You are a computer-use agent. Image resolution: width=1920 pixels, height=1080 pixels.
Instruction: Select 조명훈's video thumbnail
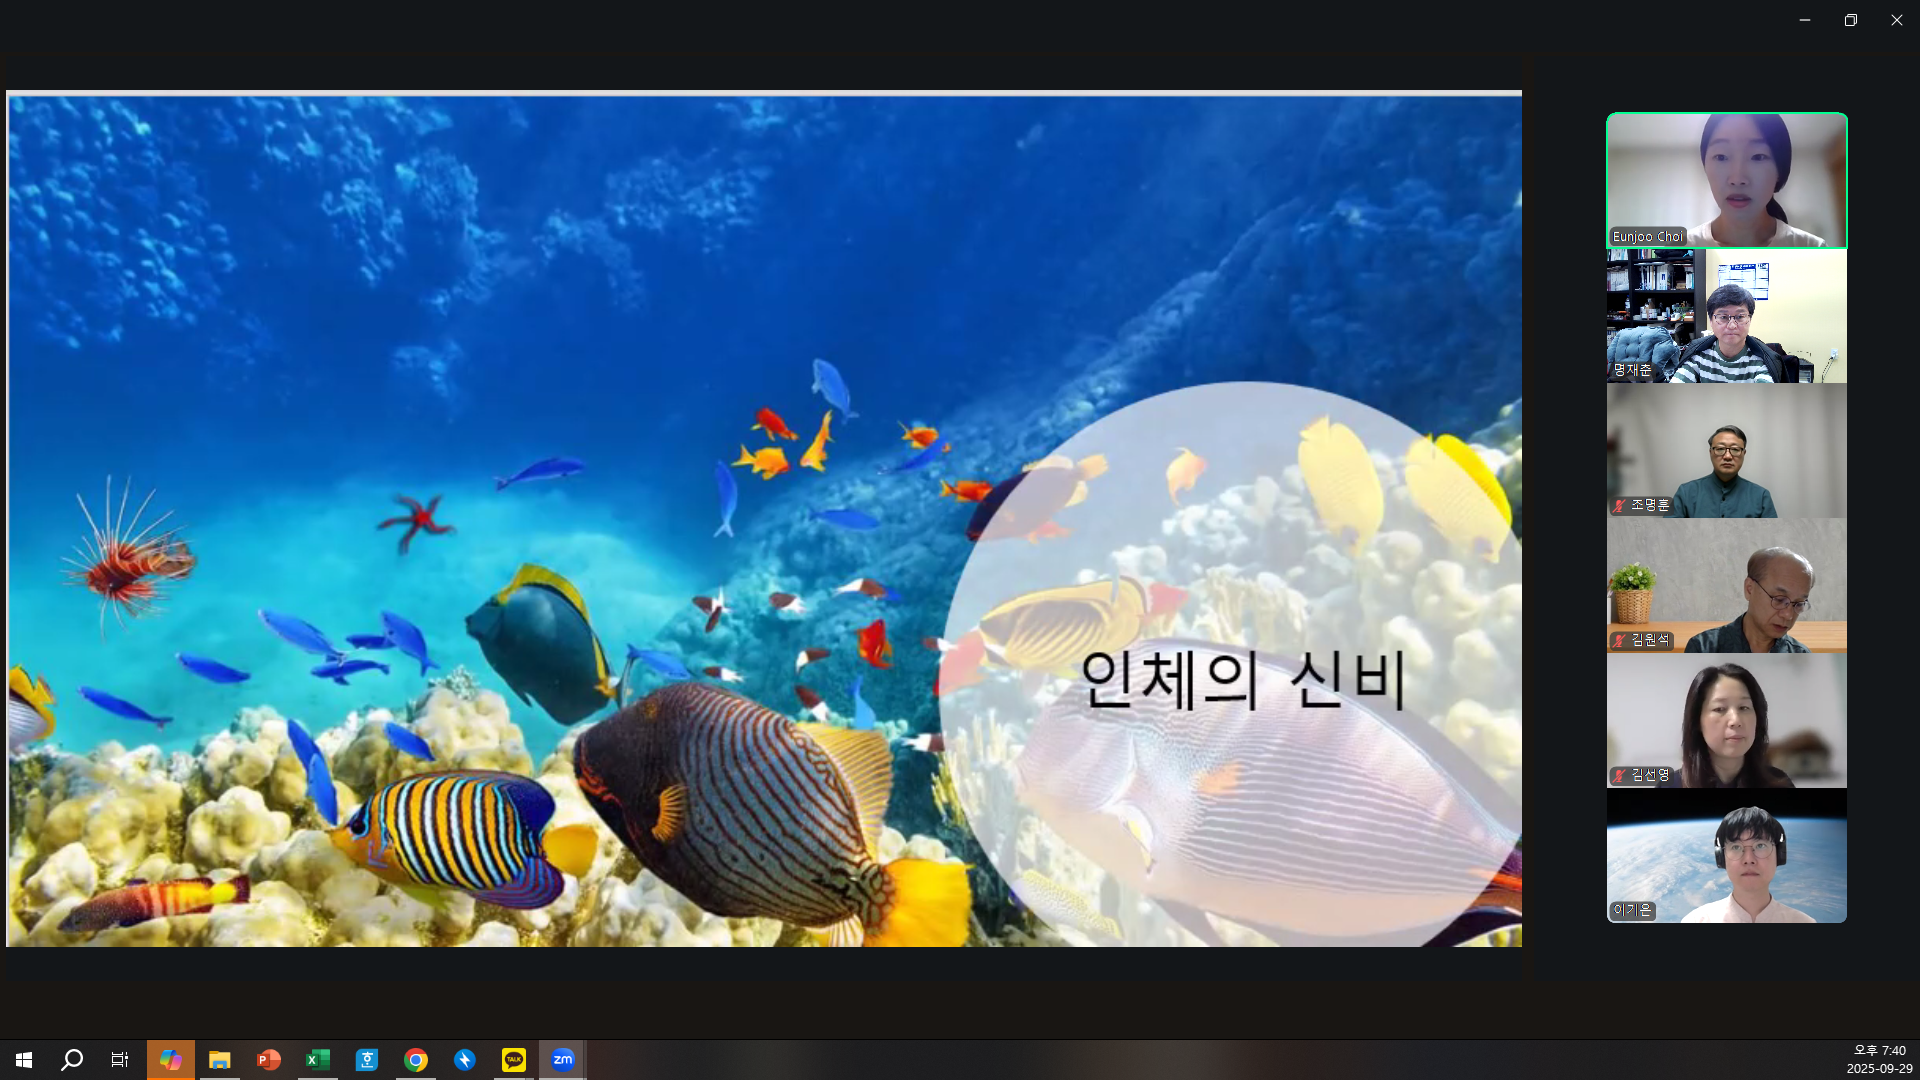pyautogui.click(x=1726, y=451)
